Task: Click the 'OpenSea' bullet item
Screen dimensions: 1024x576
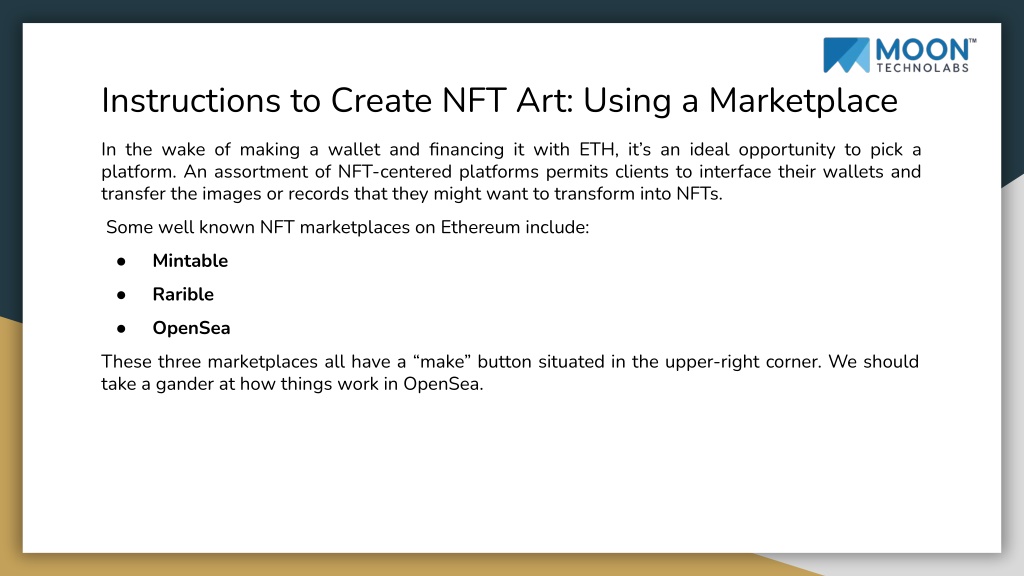Action: [x=191, y=328]
